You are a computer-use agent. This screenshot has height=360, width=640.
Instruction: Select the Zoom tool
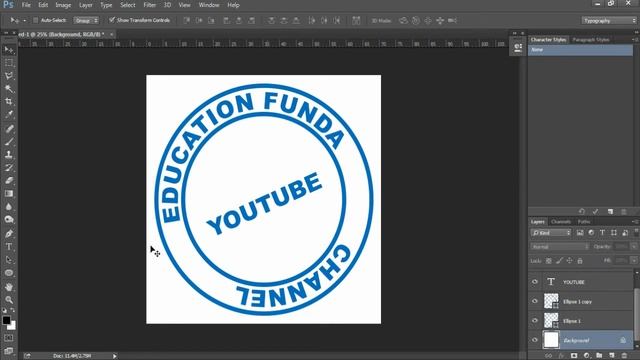pos(9,300)
